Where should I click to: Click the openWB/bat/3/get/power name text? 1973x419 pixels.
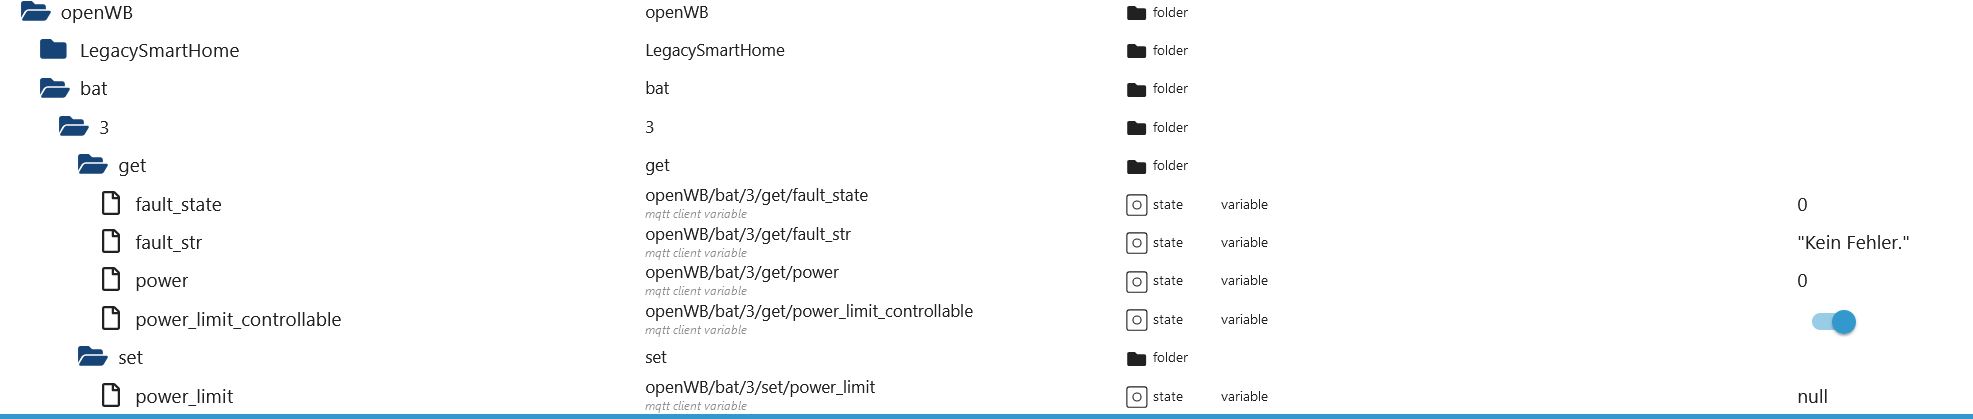click(742, 272)
